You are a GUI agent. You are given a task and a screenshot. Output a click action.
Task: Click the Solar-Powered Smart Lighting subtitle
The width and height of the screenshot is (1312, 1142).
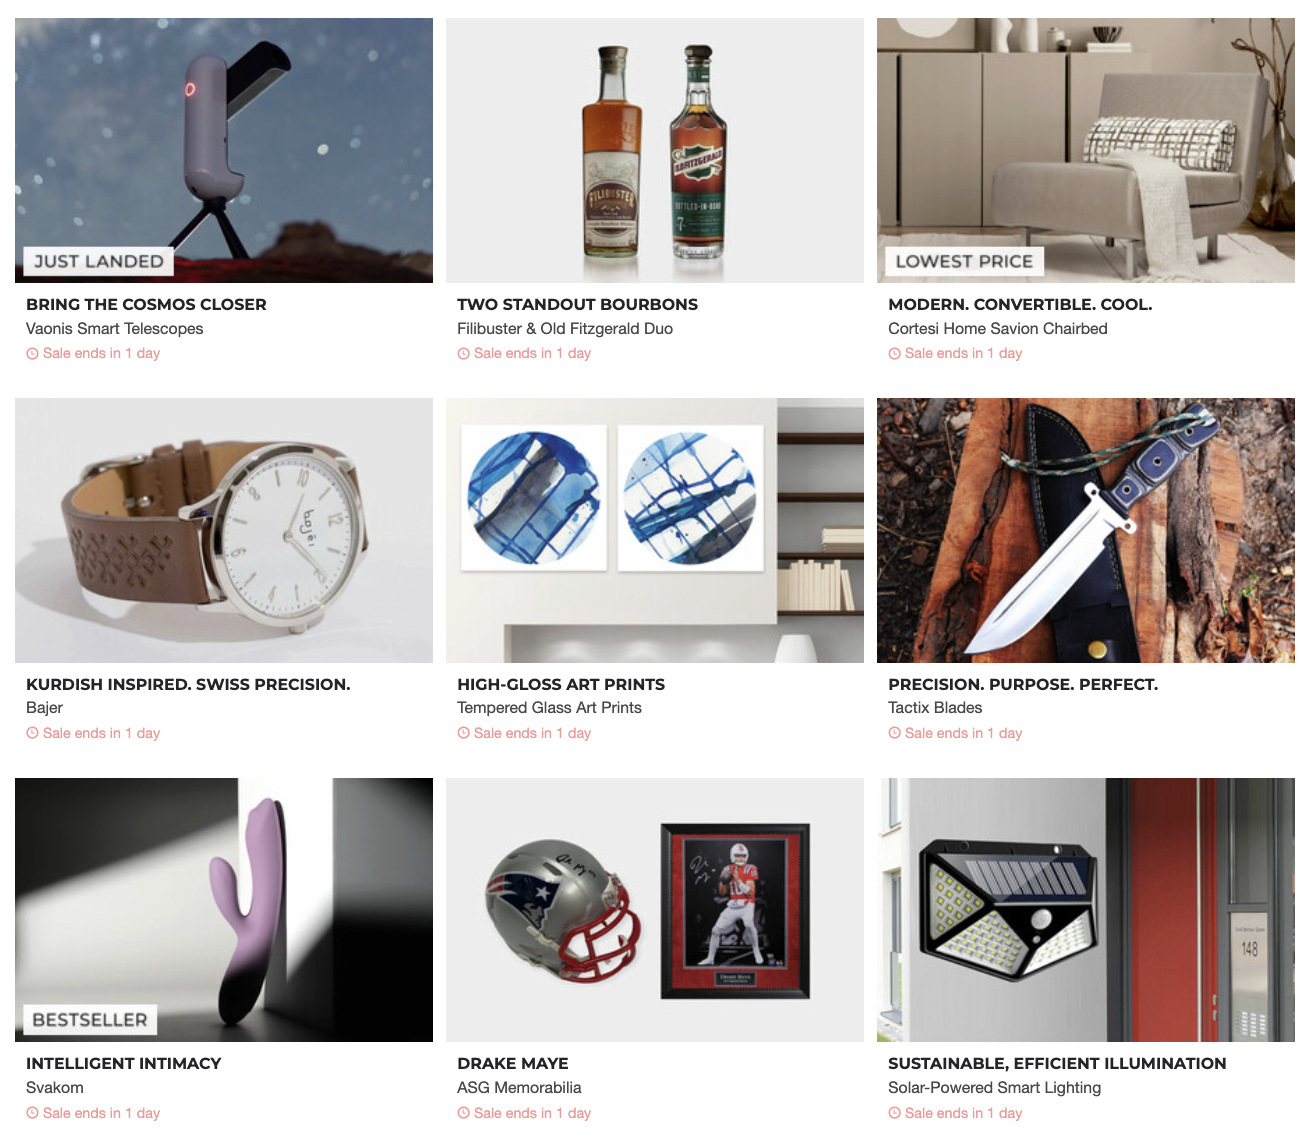pos(994,1087)
